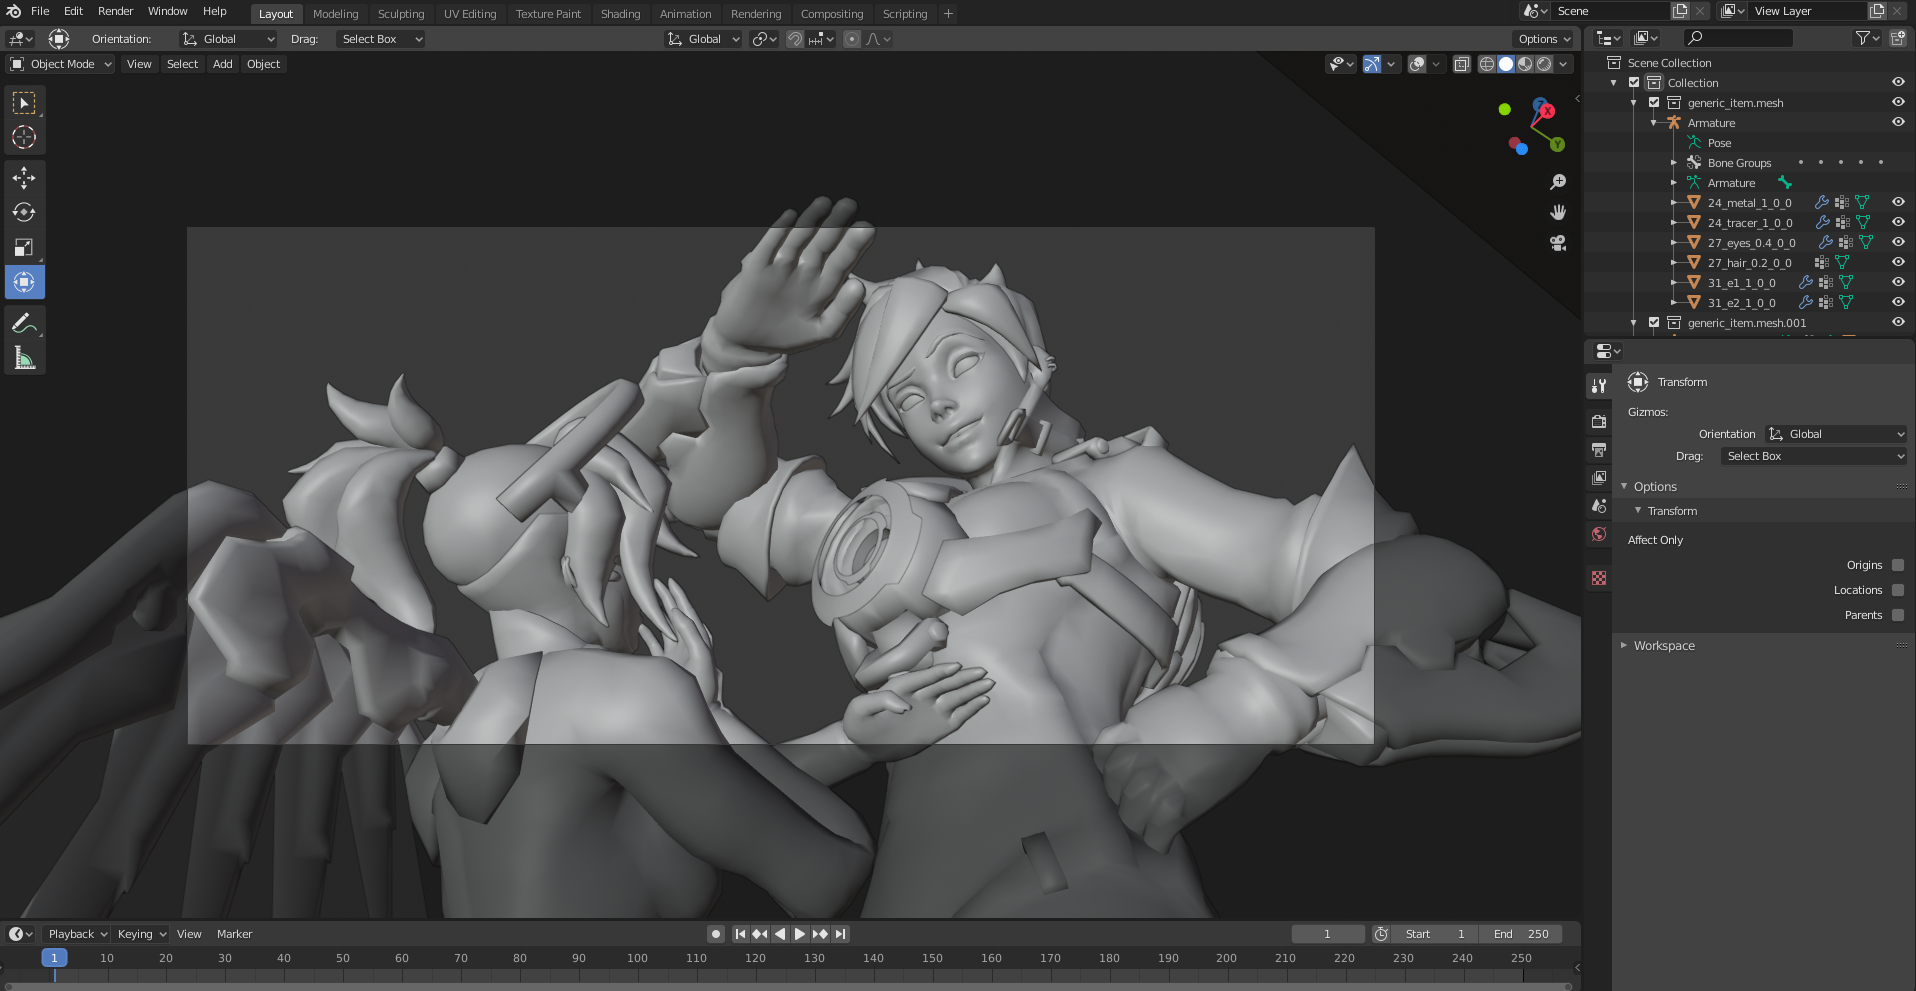Open the Object Mode dropdown
The image size is (1916, 991).
point(61,64)
